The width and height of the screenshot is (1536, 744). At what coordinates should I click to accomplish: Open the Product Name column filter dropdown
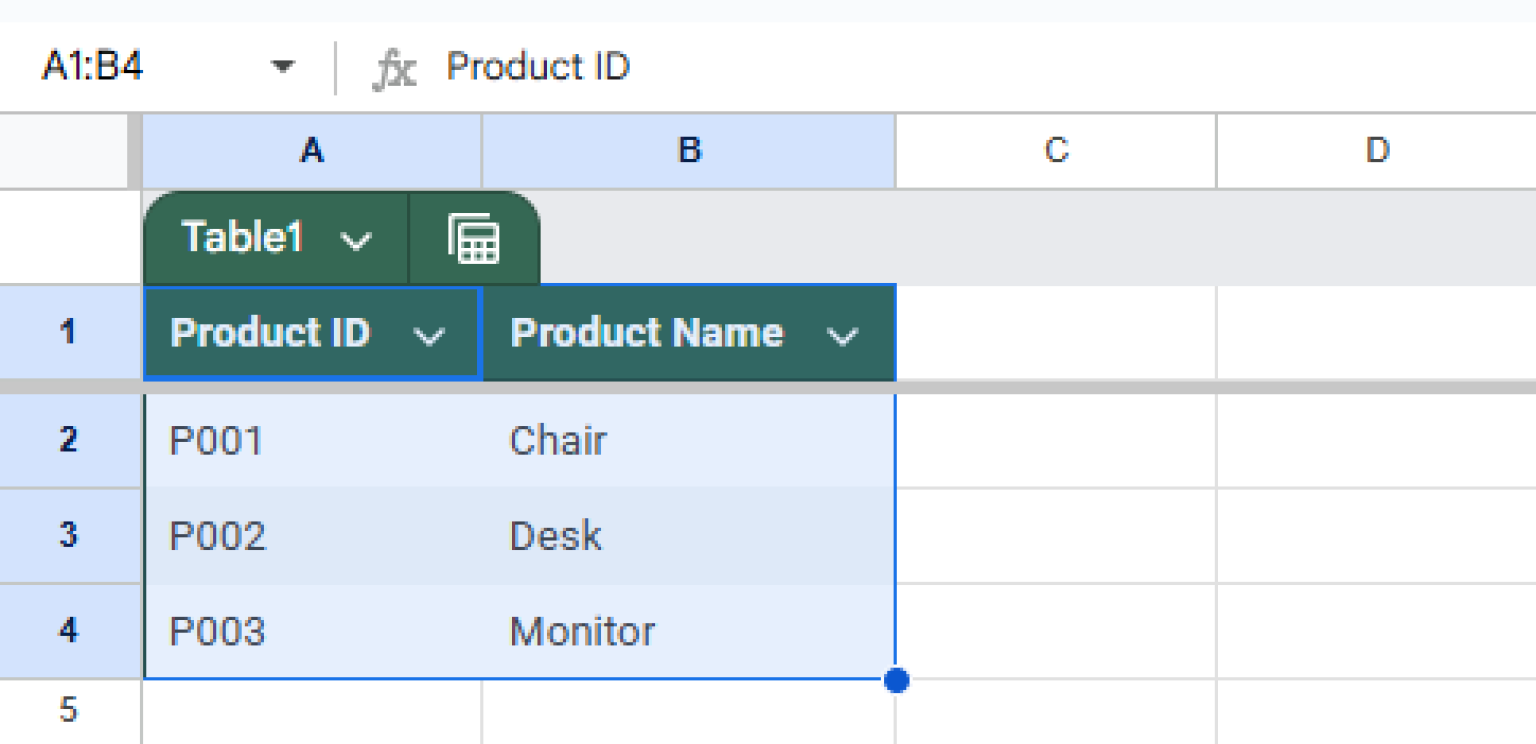842,334
